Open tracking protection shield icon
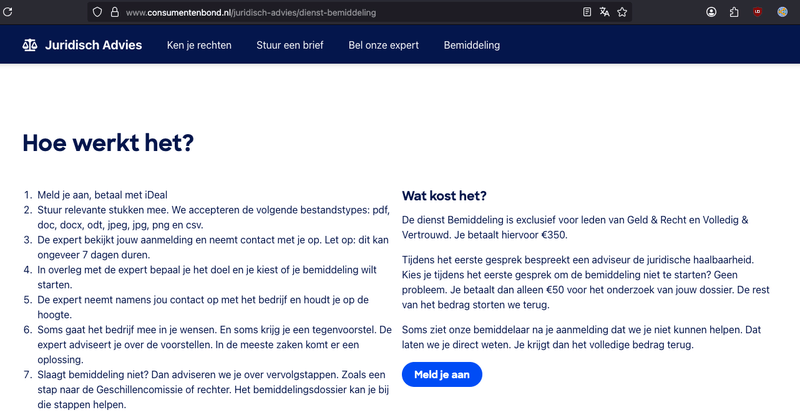This screenshot has height=420, width=800. click(x=97, y=12)
